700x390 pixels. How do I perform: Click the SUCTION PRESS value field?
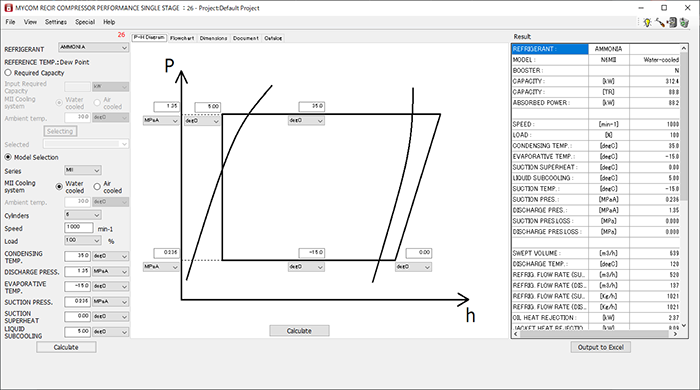(x=78, y=302)
